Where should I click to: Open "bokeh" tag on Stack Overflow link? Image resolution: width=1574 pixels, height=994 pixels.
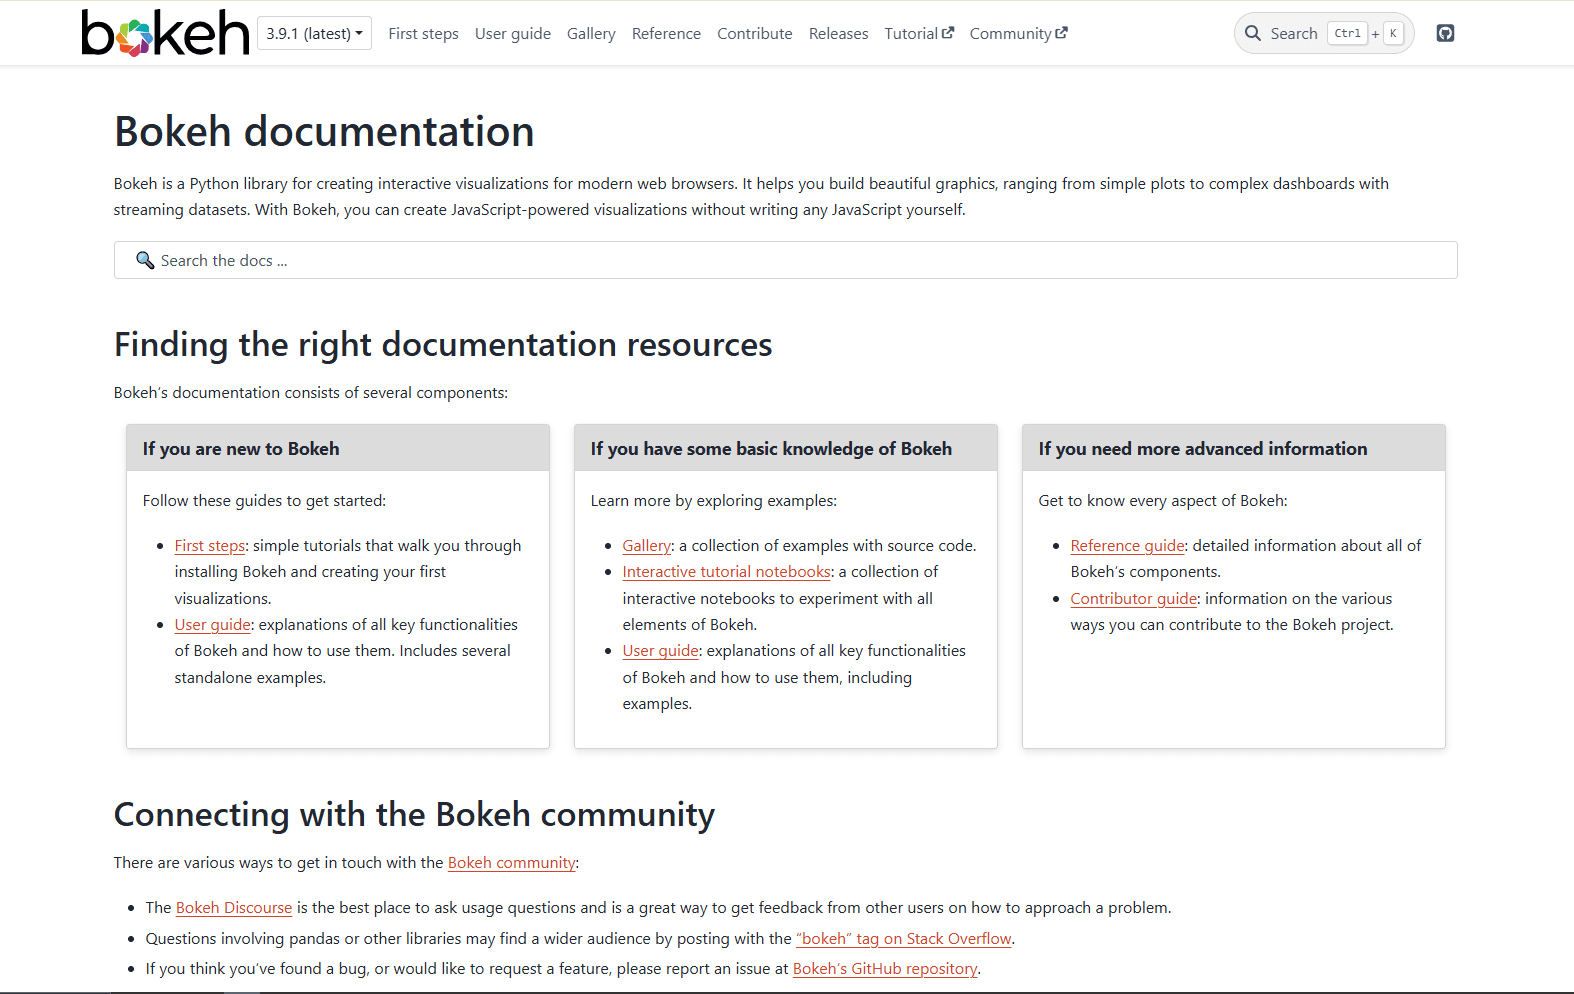904,939
